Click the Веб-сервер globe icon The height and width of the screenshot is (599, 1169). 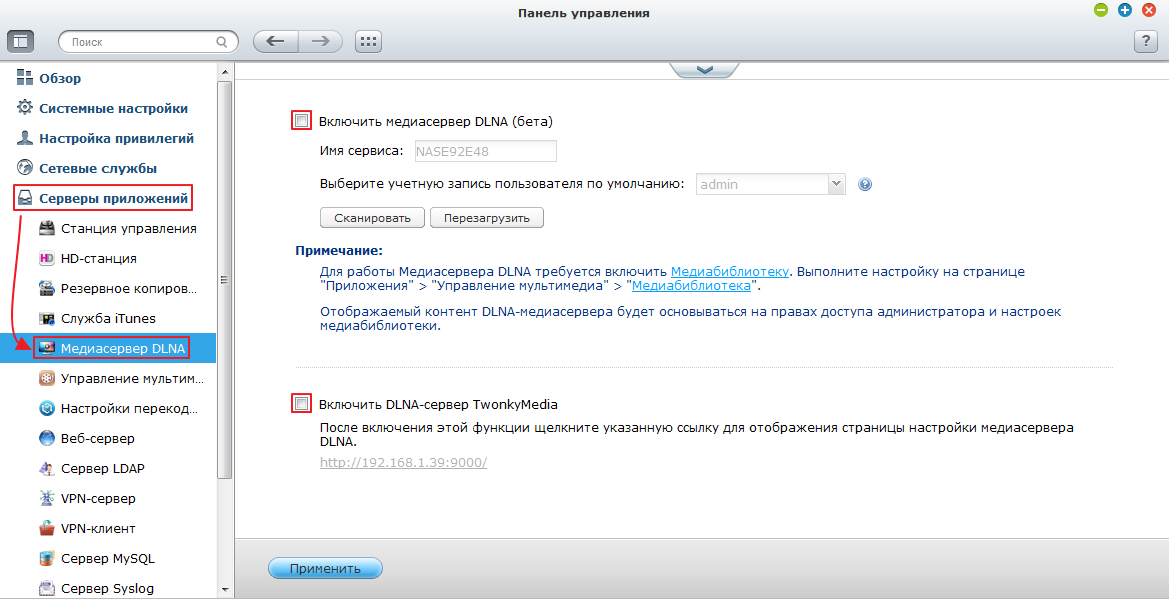pos(47,438)
